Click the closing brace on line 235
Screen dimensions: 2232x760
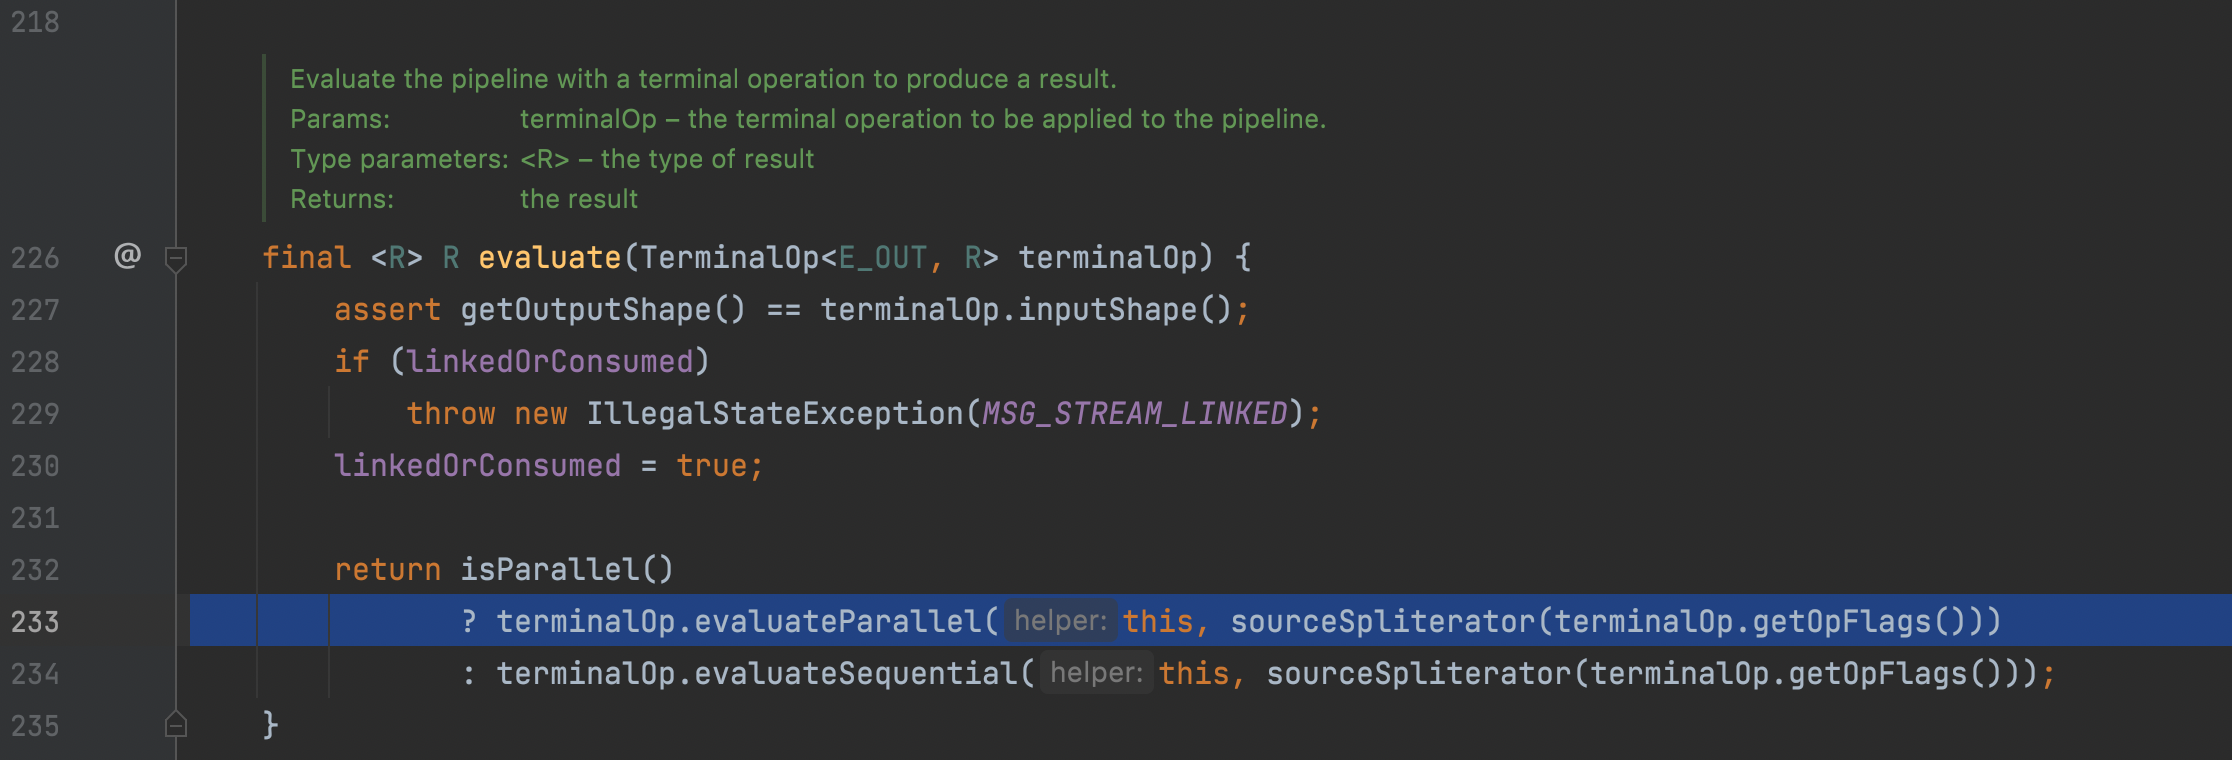(270, 724)
